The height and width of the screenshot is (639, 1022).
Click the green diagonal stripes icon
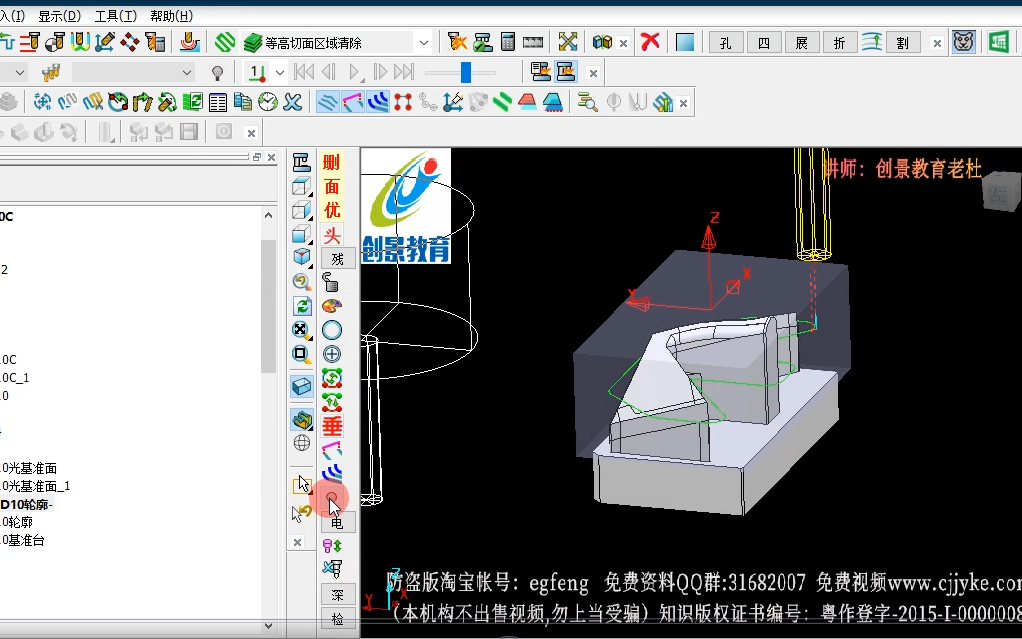pos(503,102)
